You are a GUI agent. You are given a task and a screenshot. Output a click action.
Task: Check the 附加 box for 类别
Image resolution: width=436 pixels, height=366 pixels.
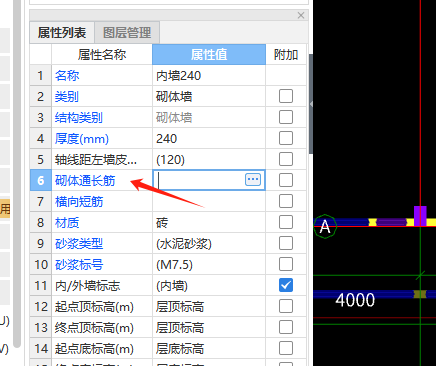(x=286, y=96)
